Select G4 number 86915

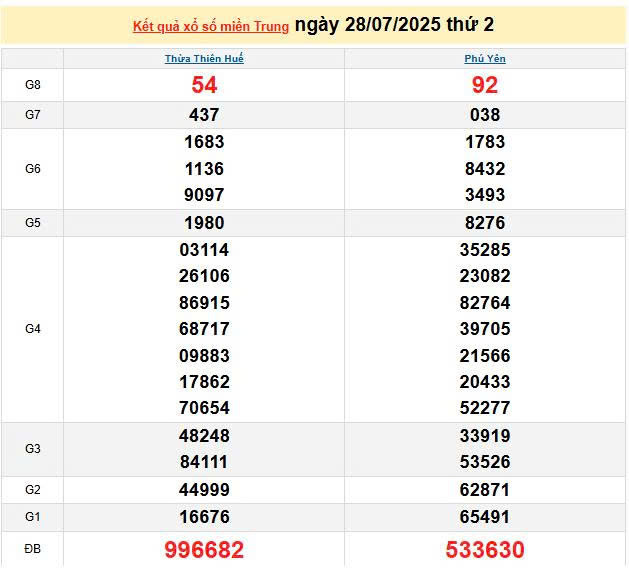coord(204,303)
